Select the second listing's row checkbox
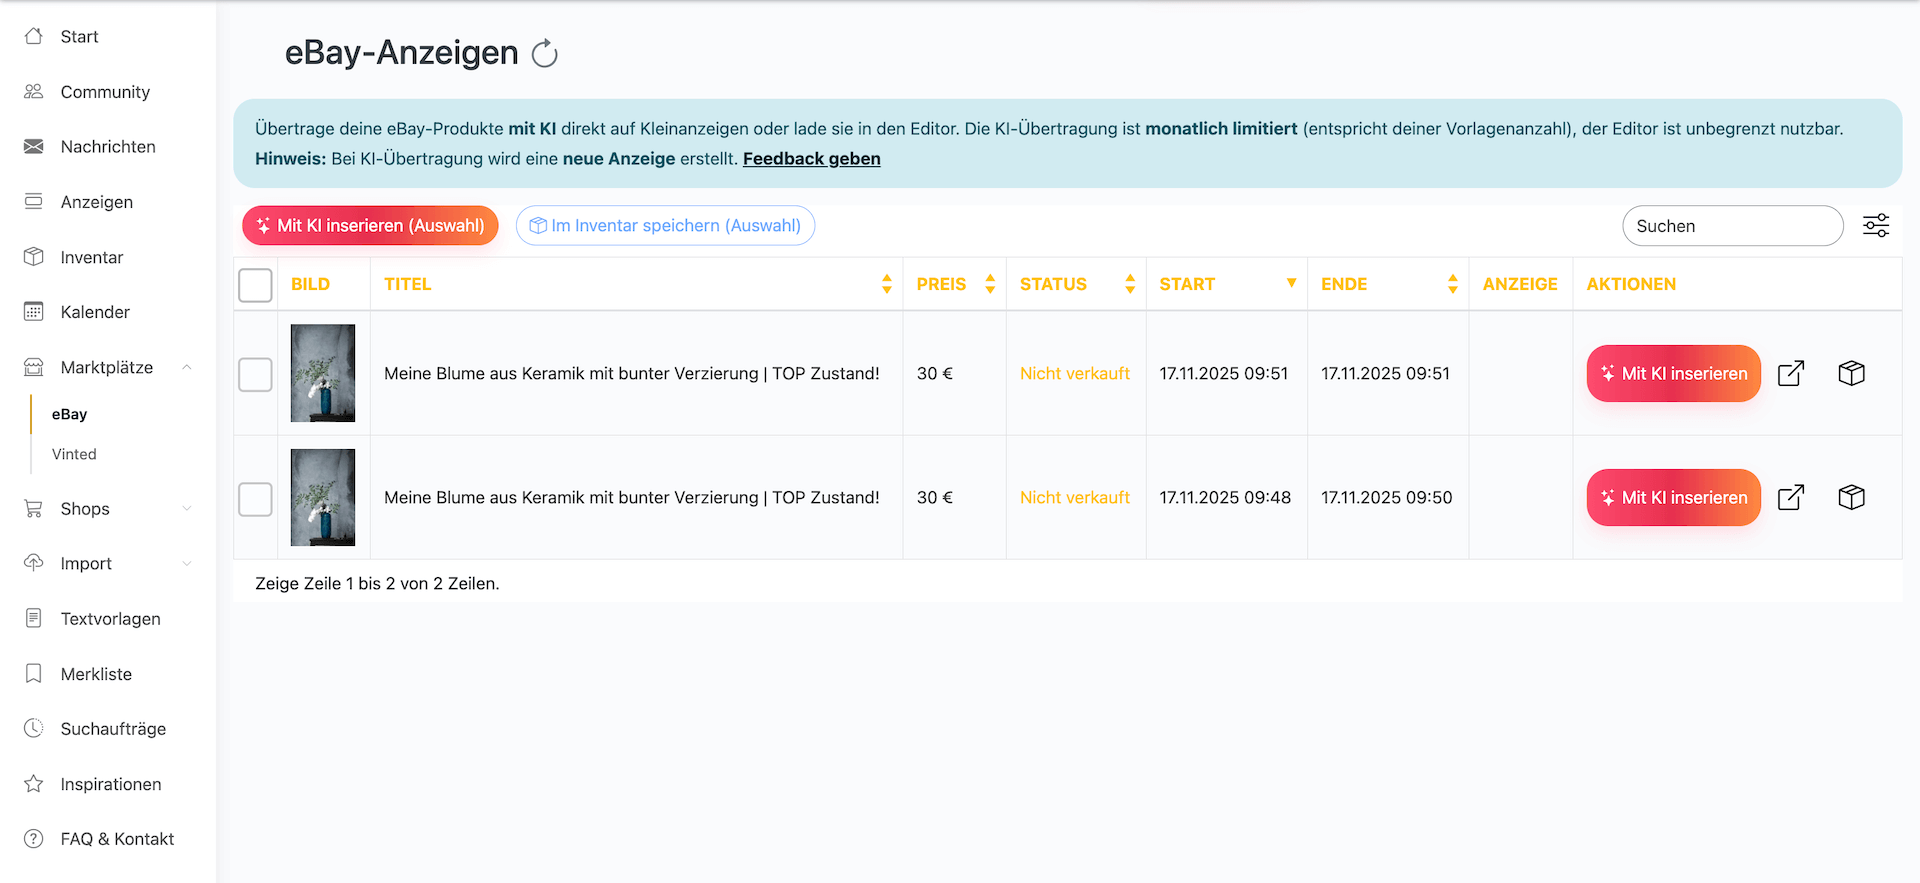This screenshot has width=1920, height=883. tap(255, 499)
